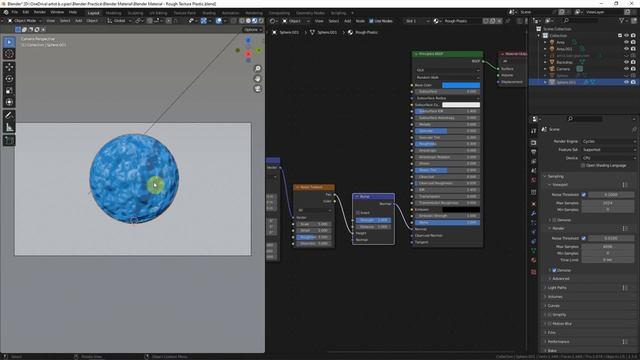Toggle camera view icon in viewport
This screenshot has height=360, width=640.
pos(258,89)
